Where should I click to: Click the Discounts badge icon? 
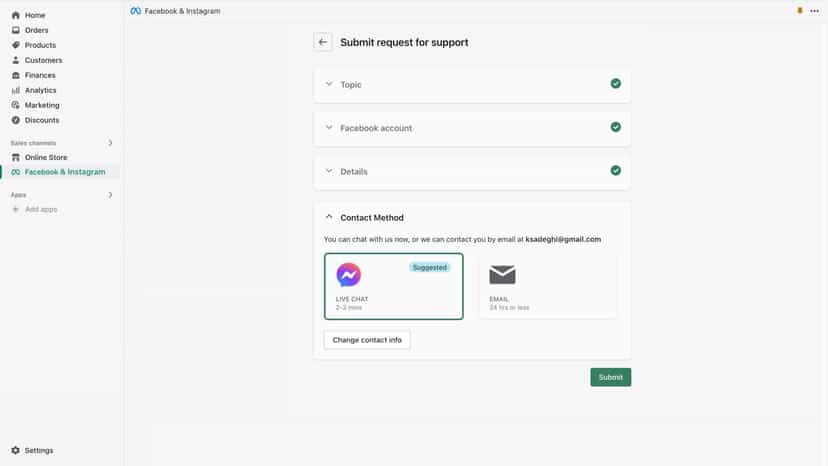point(15,120)
